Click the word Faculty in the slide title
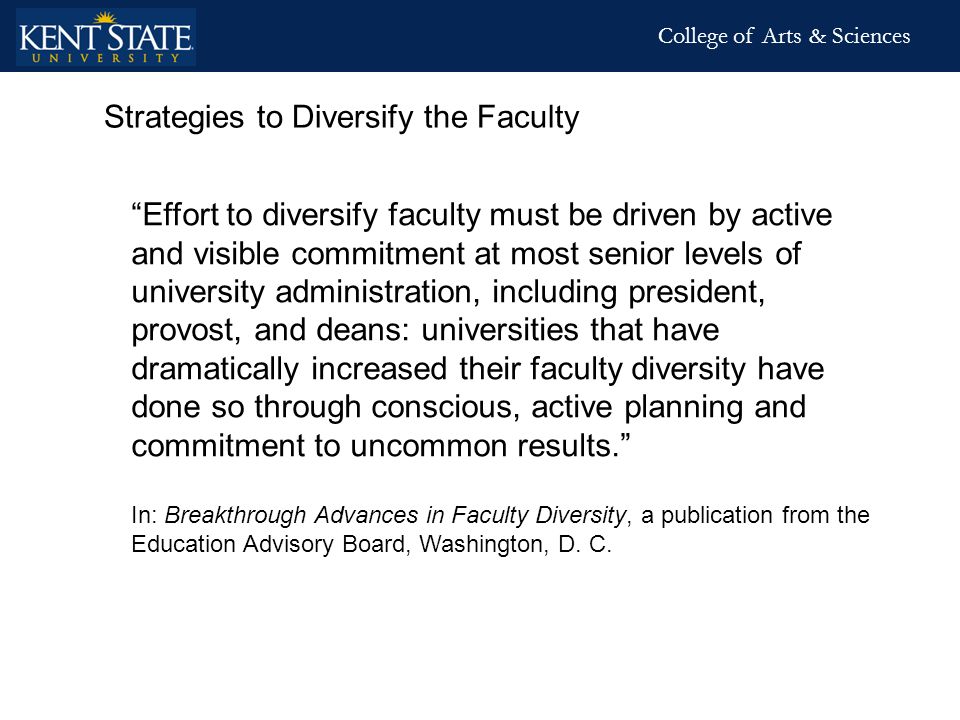This screenshot has height=720, width=960. coord(528,118)
